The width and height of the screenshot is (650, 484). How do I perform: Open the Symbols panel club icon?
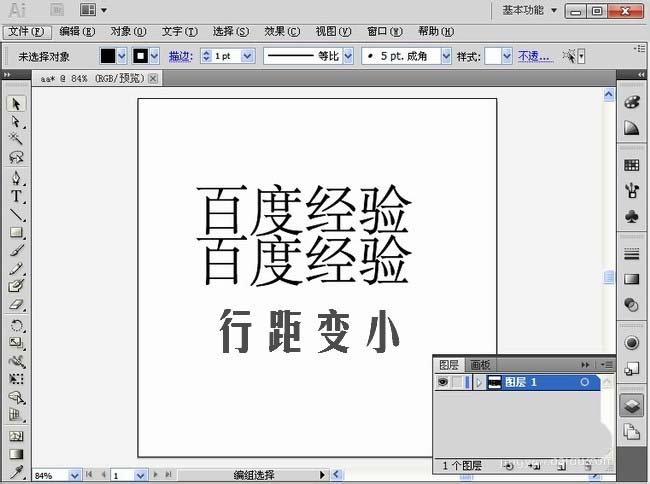[x=631, y=216]
